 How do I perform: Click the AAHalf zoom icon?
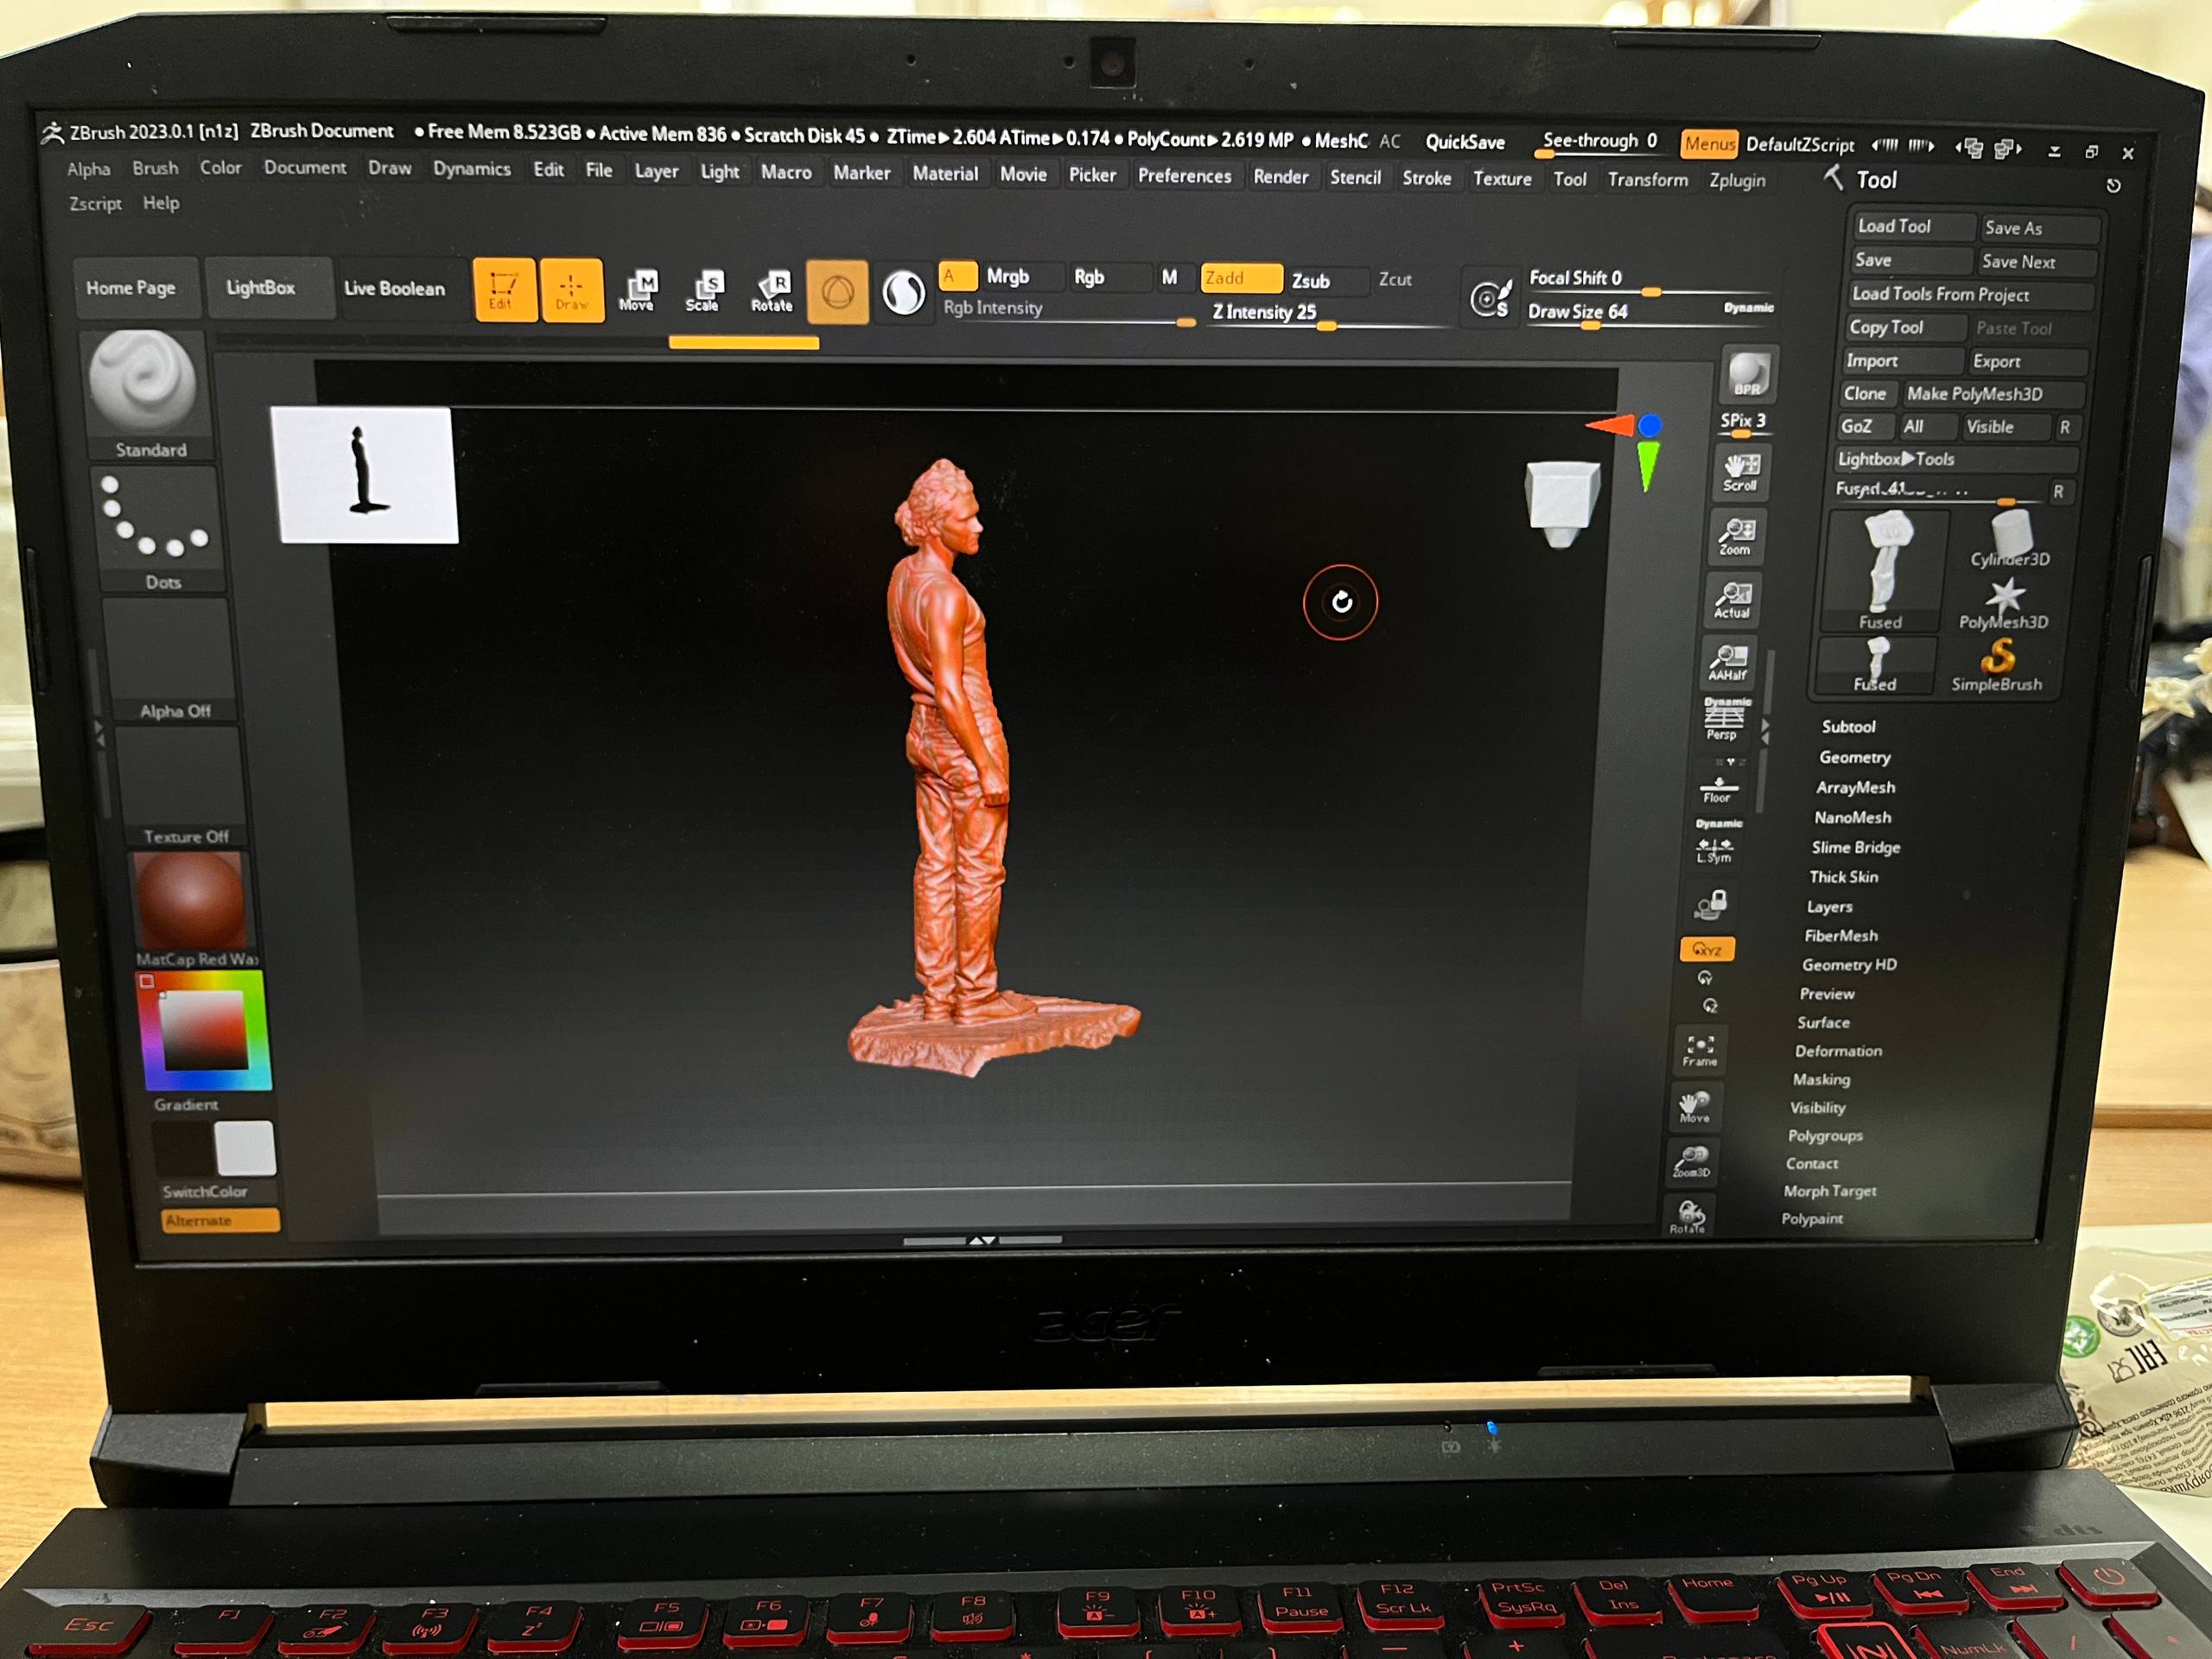(x=1727, y=662)
